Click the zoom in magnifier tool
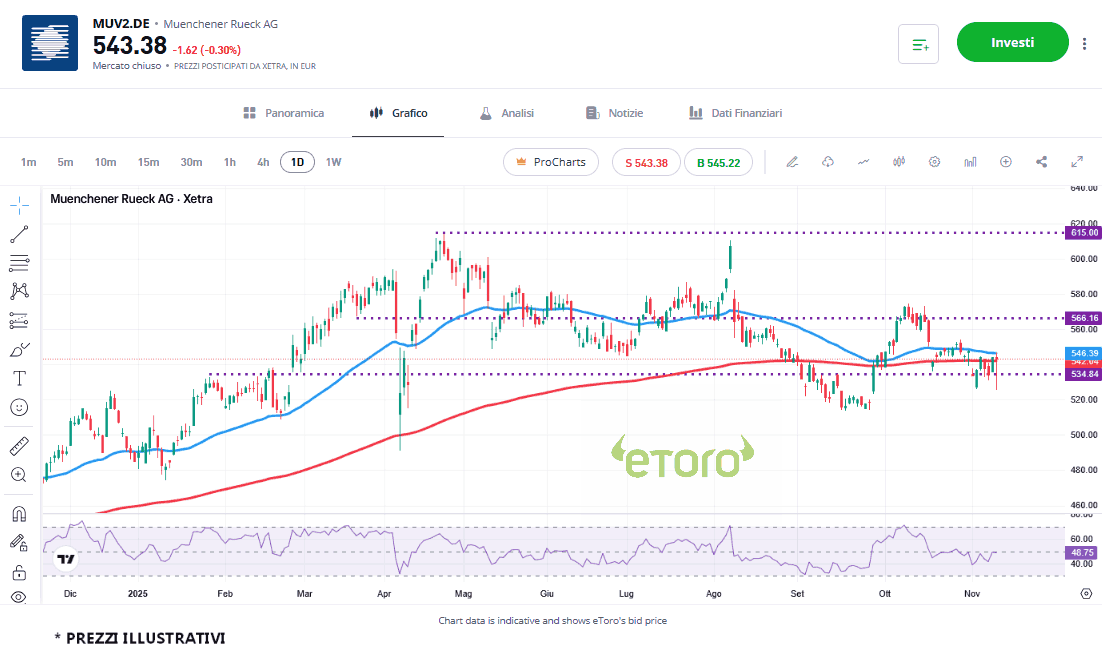Viewport: 1102px width, 648px height. tap(19, 475)
